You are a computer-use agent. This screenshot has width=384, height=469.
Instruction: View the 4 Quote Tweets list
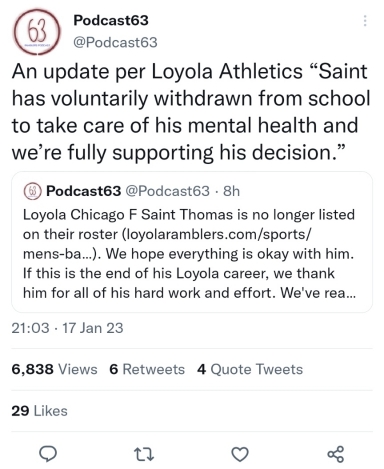250,369
